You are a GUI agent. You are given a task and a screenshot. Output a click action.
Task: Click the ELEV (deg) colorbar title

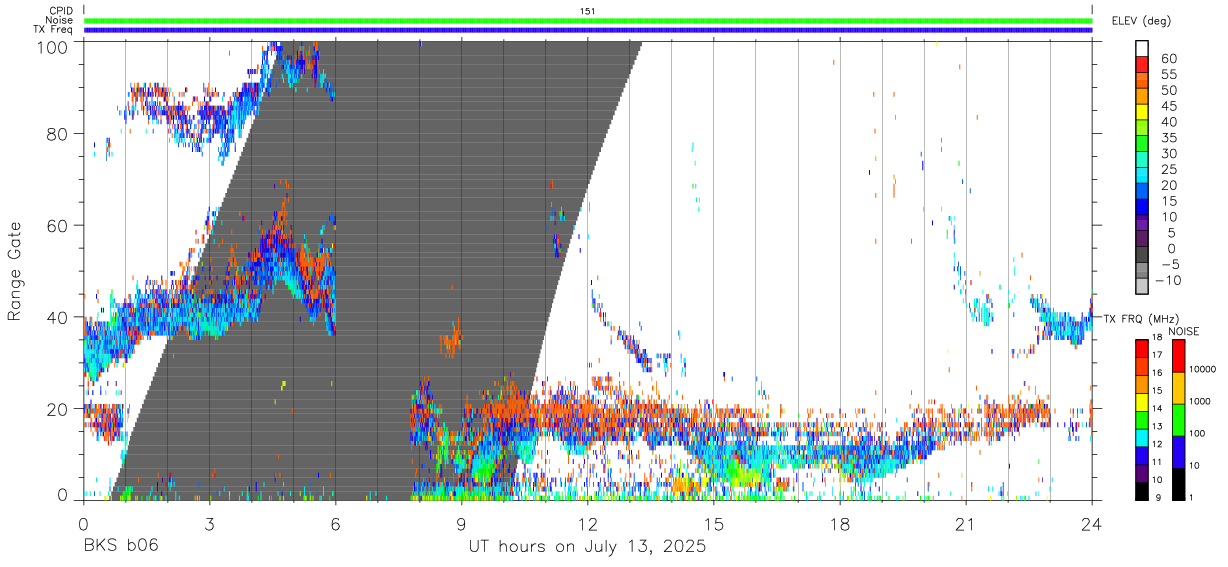pyautogui.click(x=1142, y=21)
